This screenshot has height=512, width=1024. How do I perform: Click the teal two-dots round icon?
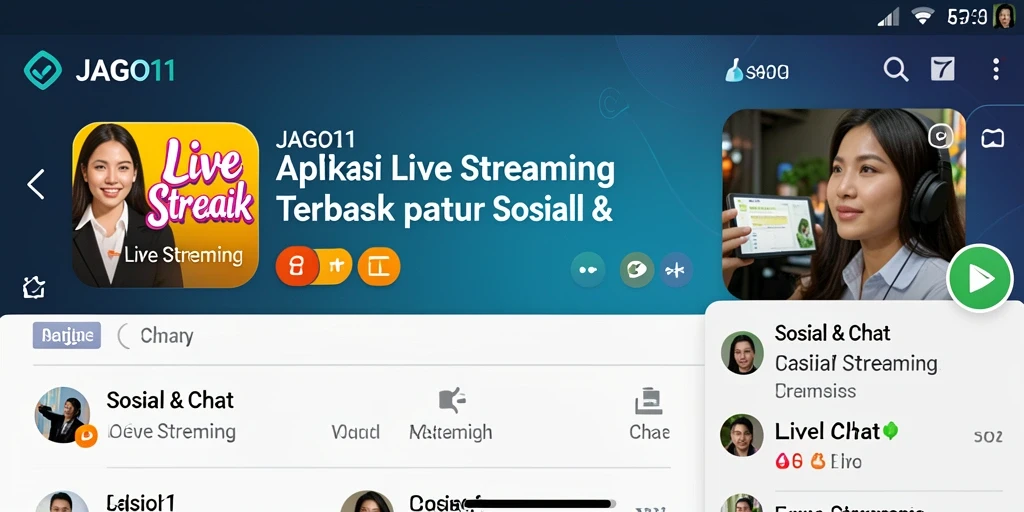588,270
